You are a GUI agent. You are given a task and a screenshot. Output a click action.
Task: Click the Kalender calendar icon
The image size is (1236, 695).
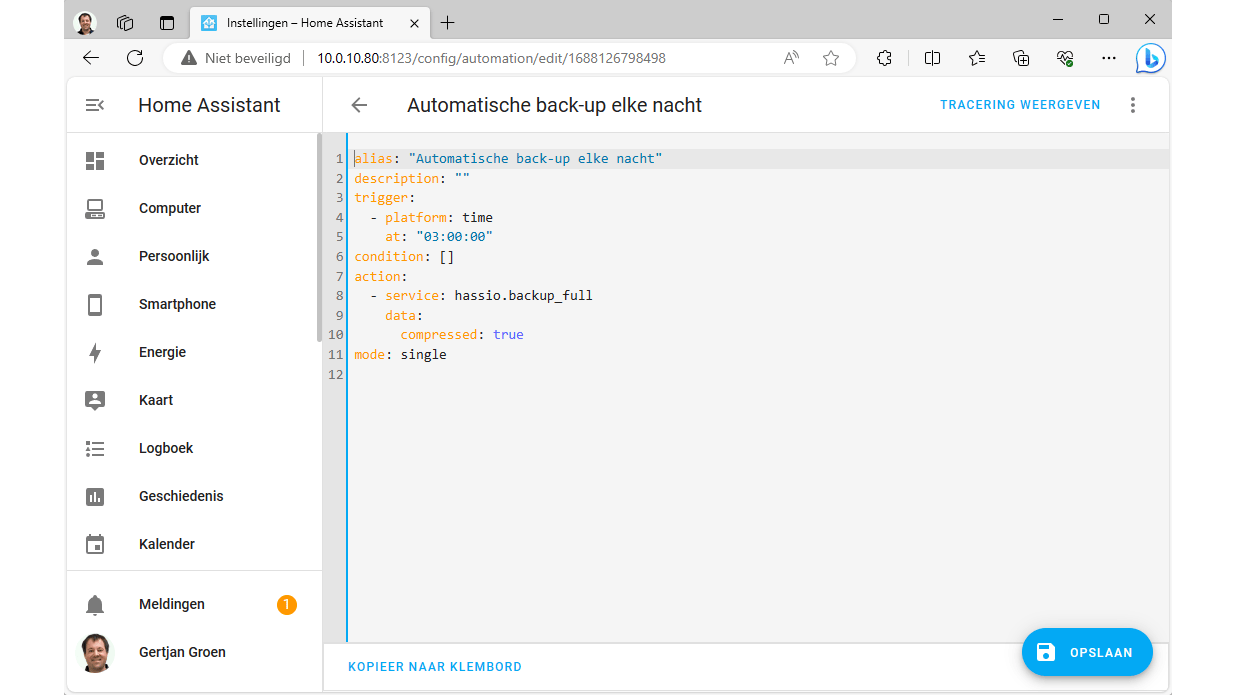pos(95,544)
